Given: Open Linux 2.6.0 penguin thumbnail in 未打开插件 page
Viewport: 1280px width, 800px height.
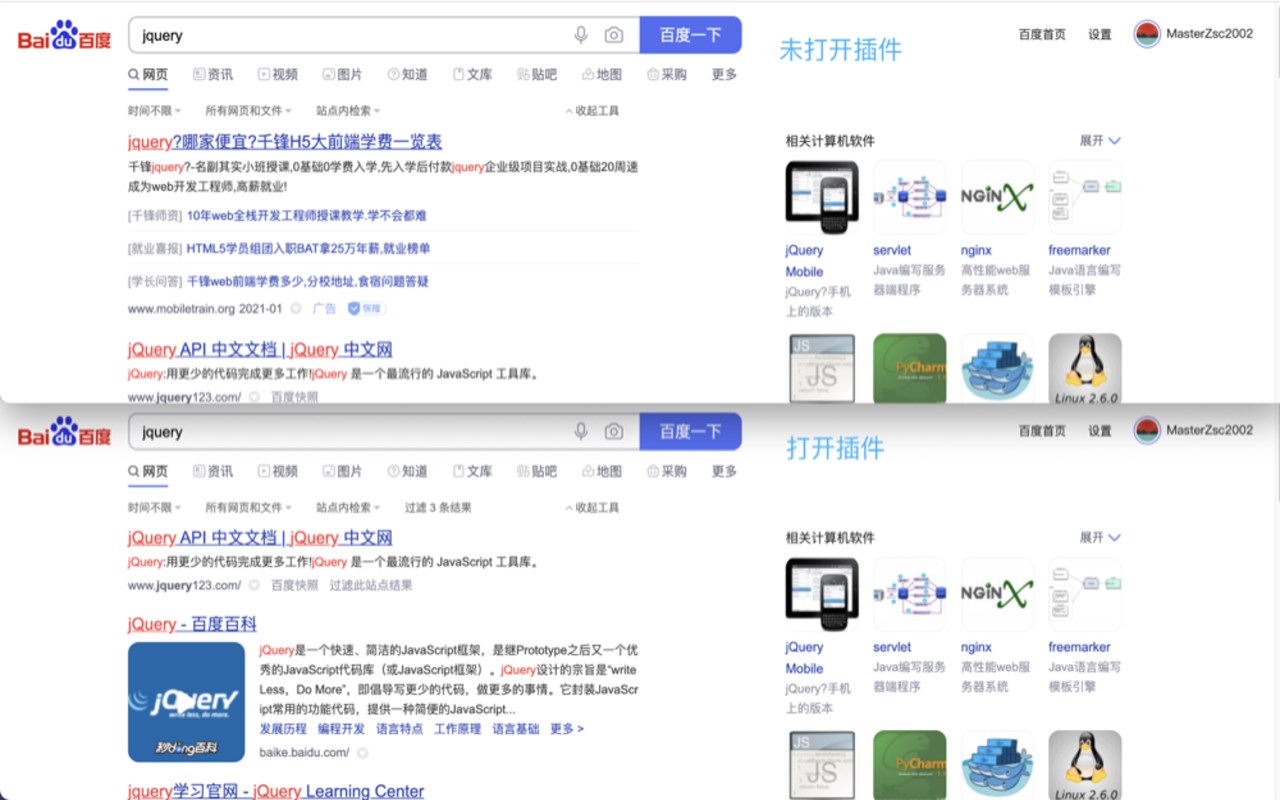Looking at the screenshot, I should point(1085,368).
